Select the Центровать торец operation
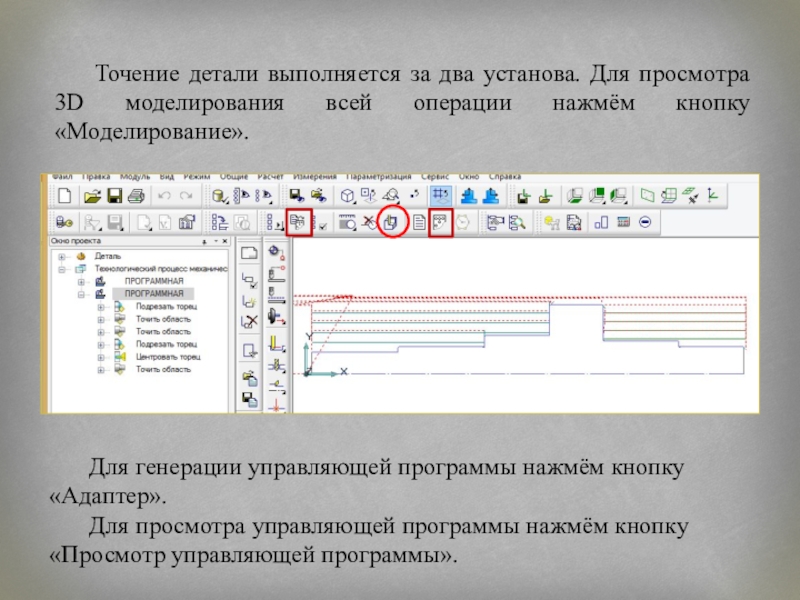Screen dimensions: 800x600 pos(168,356)
